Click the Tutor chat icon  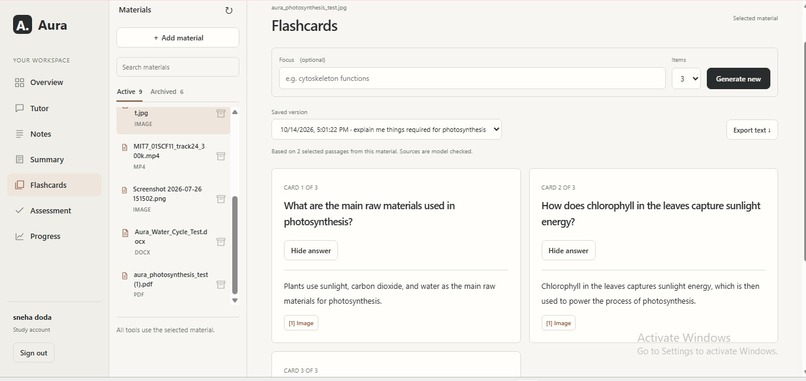coord(20,108)
